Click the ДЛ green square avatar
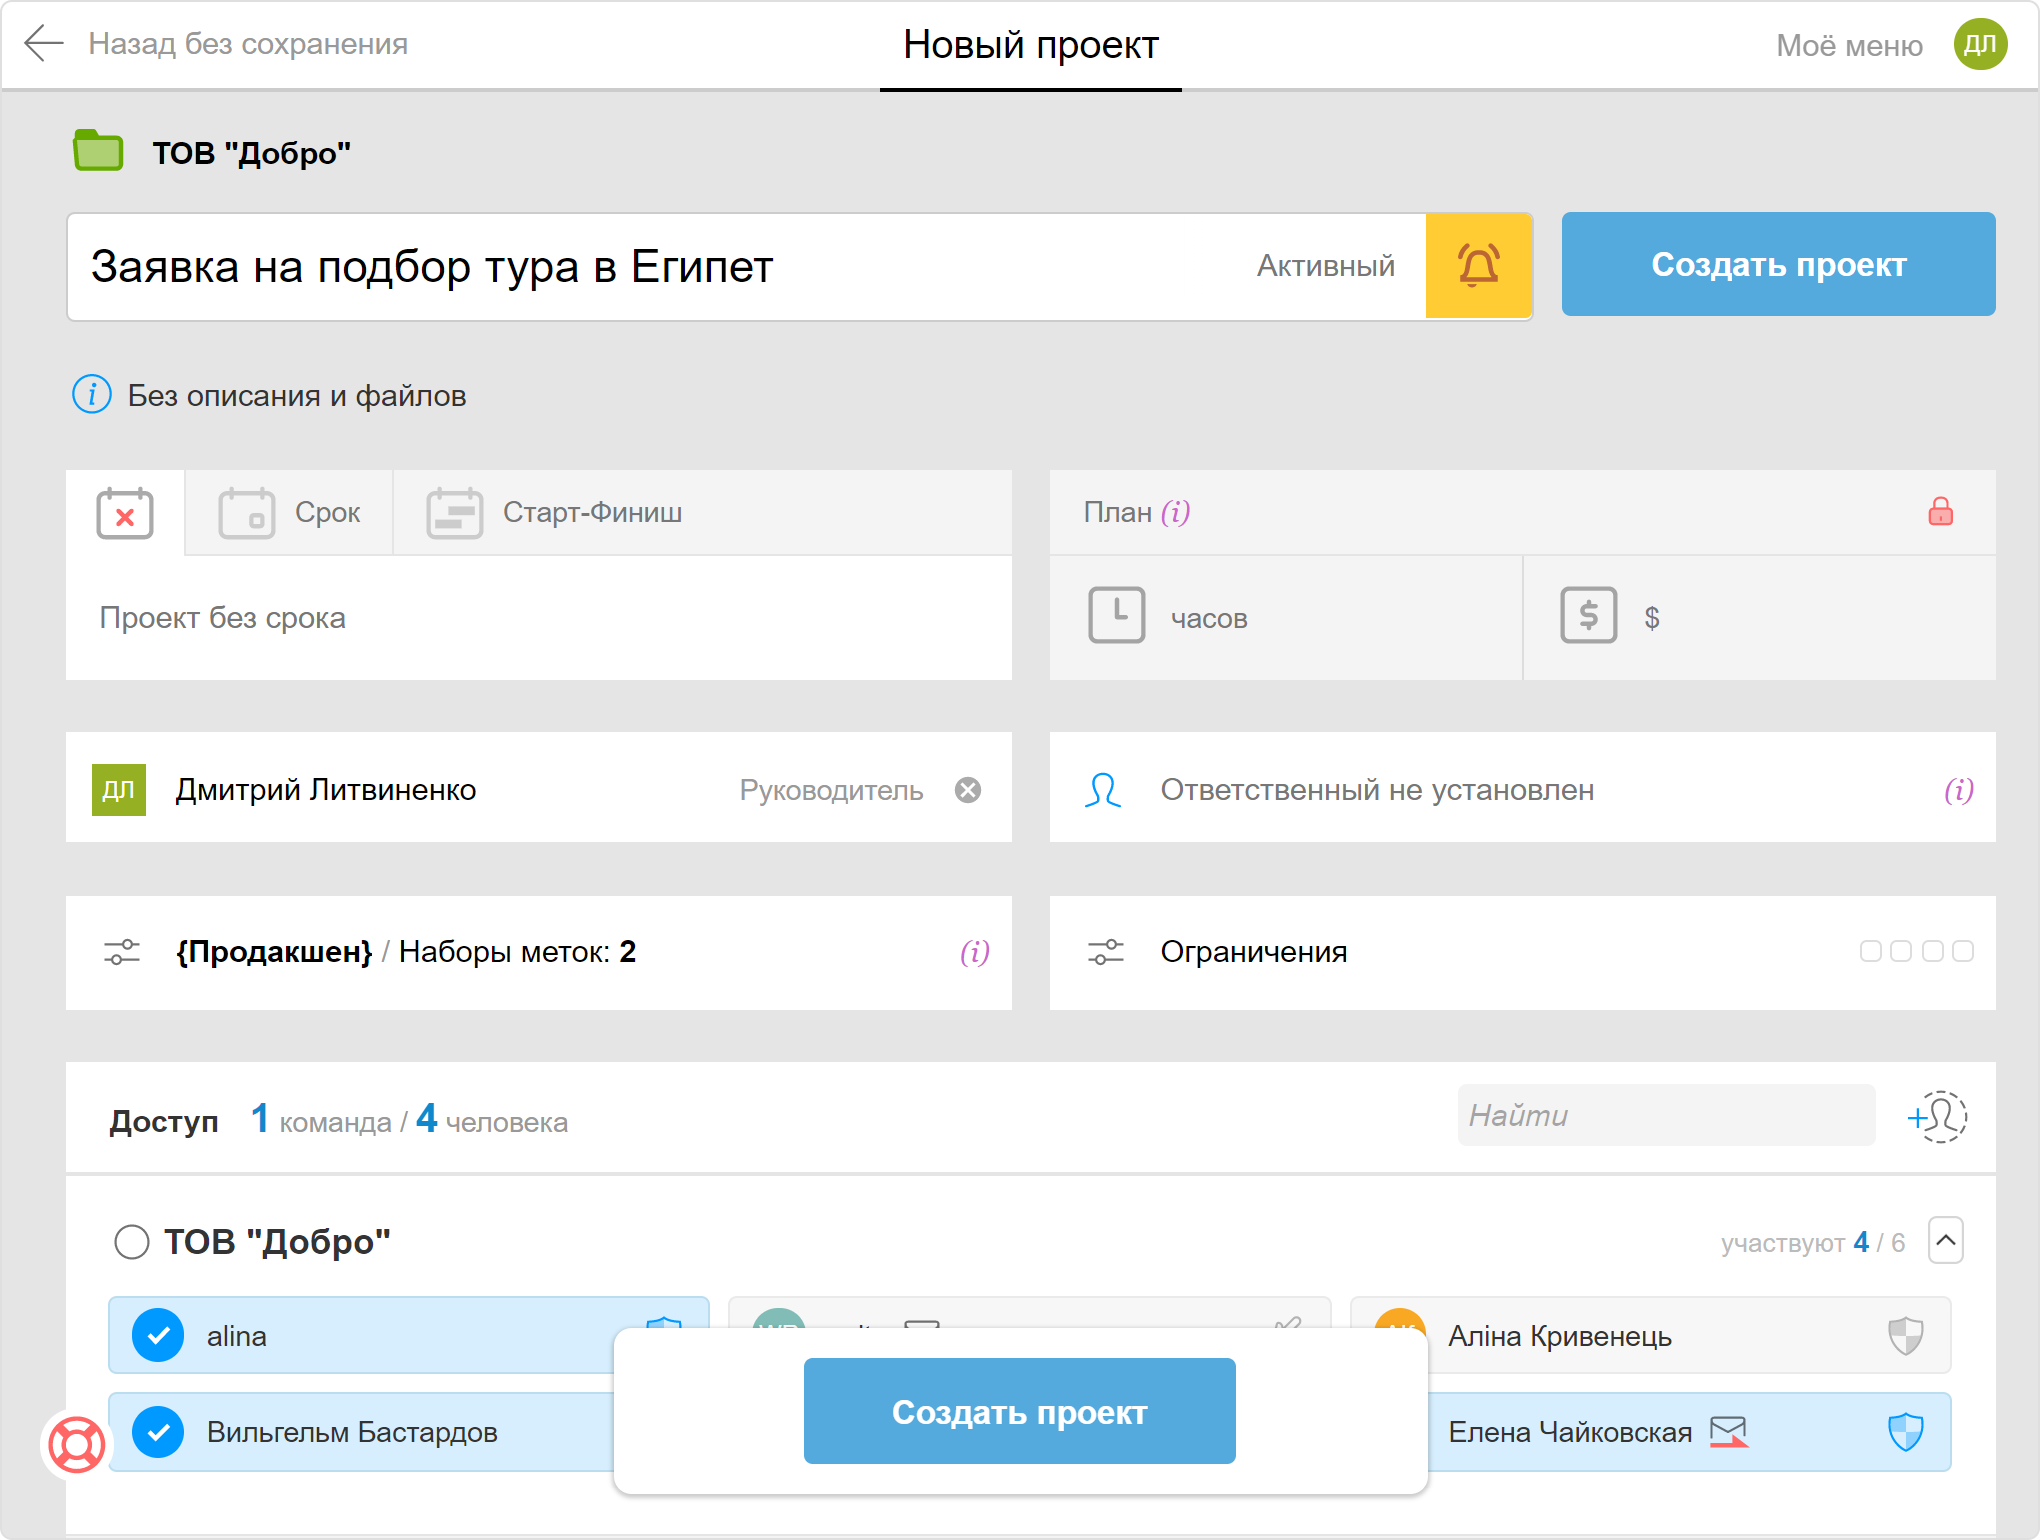Screen dimensions: 2040x1540 [x=119, y=790]
